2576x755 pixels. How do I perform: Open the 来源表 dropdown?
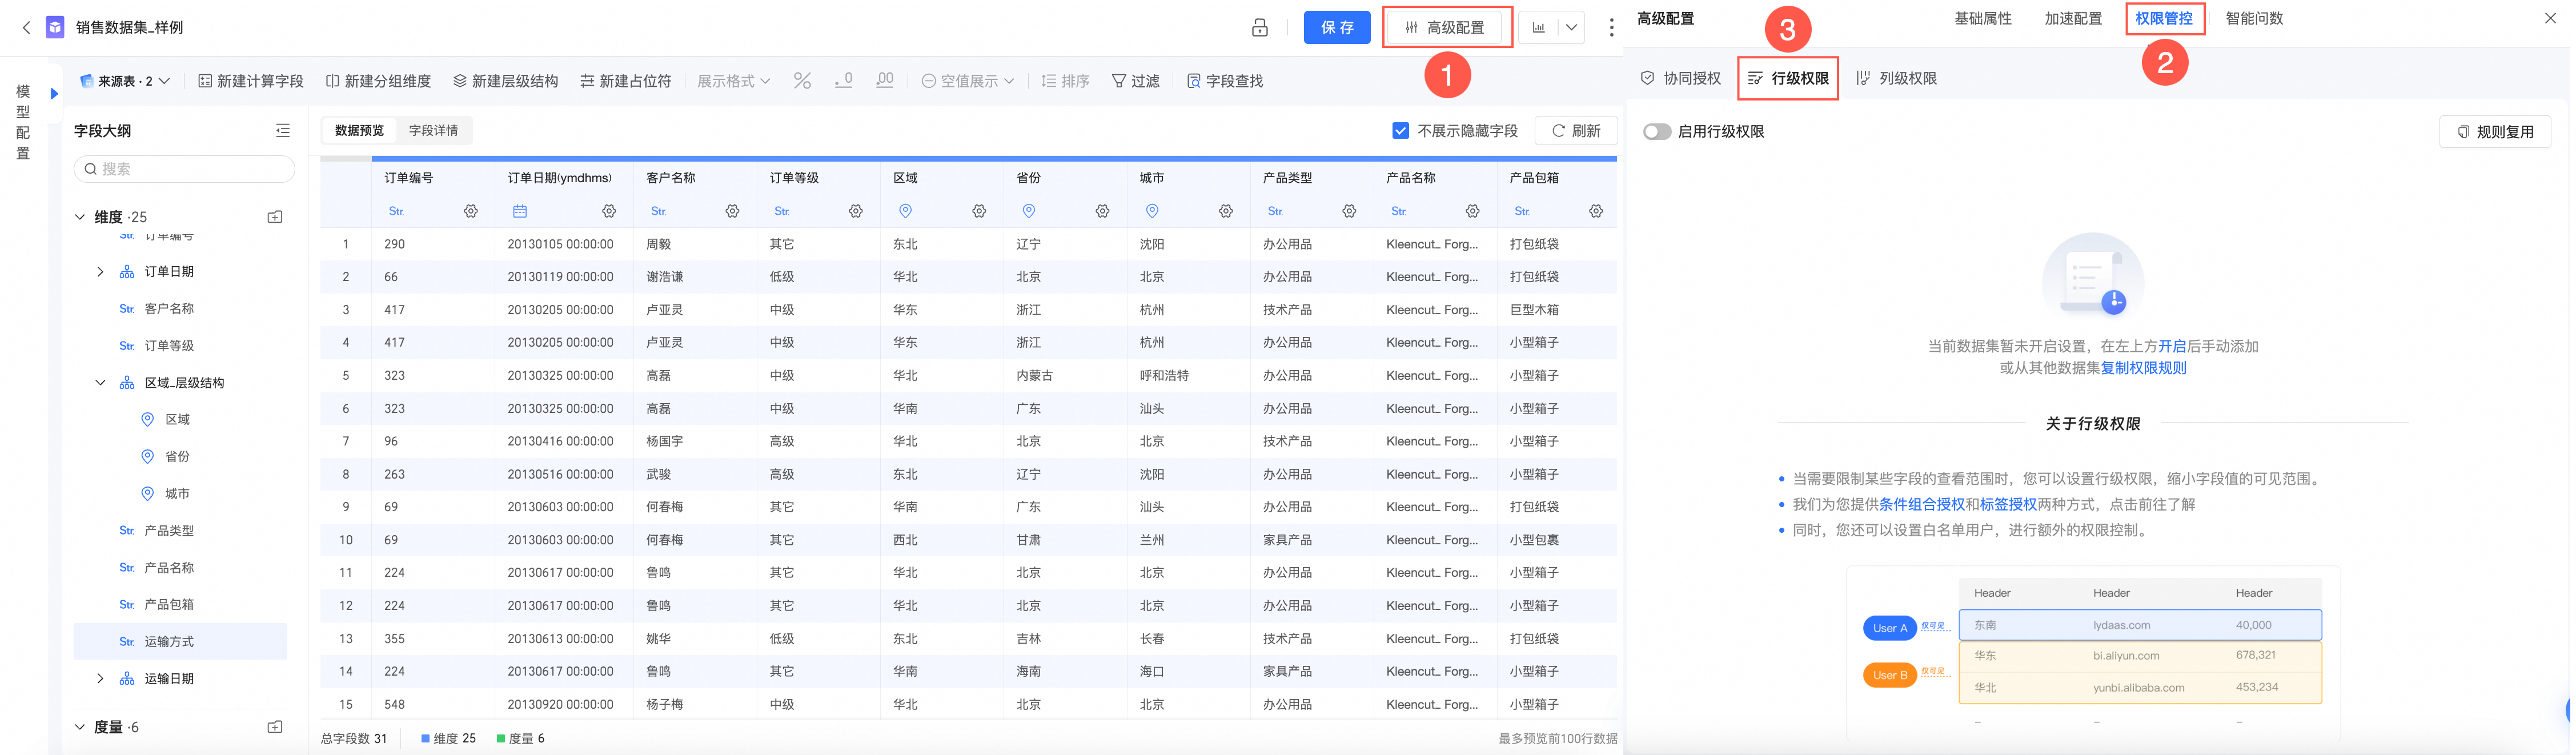click(125, 81)
